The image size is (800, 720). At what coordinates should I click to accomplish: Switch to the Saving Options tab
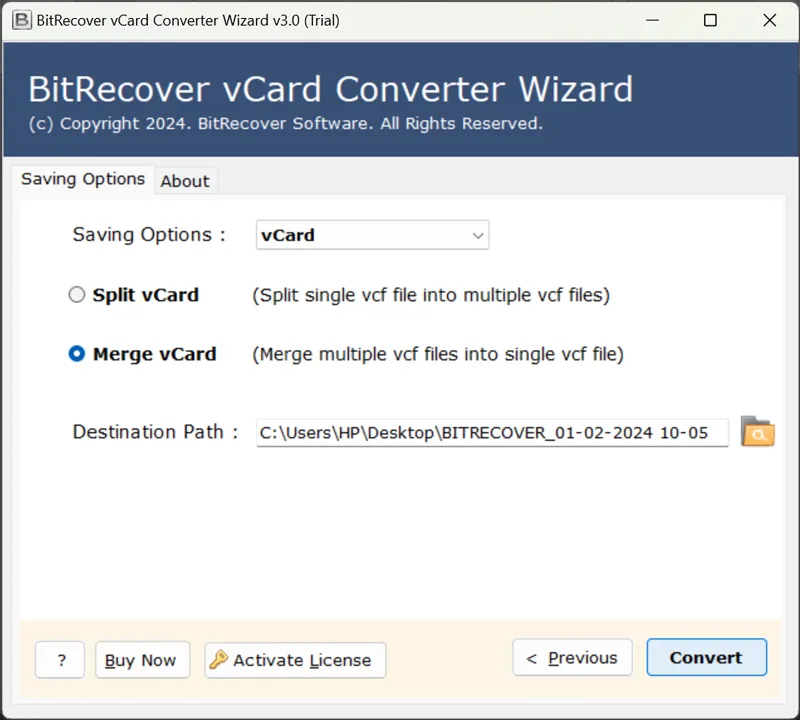pyautogui.click(x=83, y=179)
